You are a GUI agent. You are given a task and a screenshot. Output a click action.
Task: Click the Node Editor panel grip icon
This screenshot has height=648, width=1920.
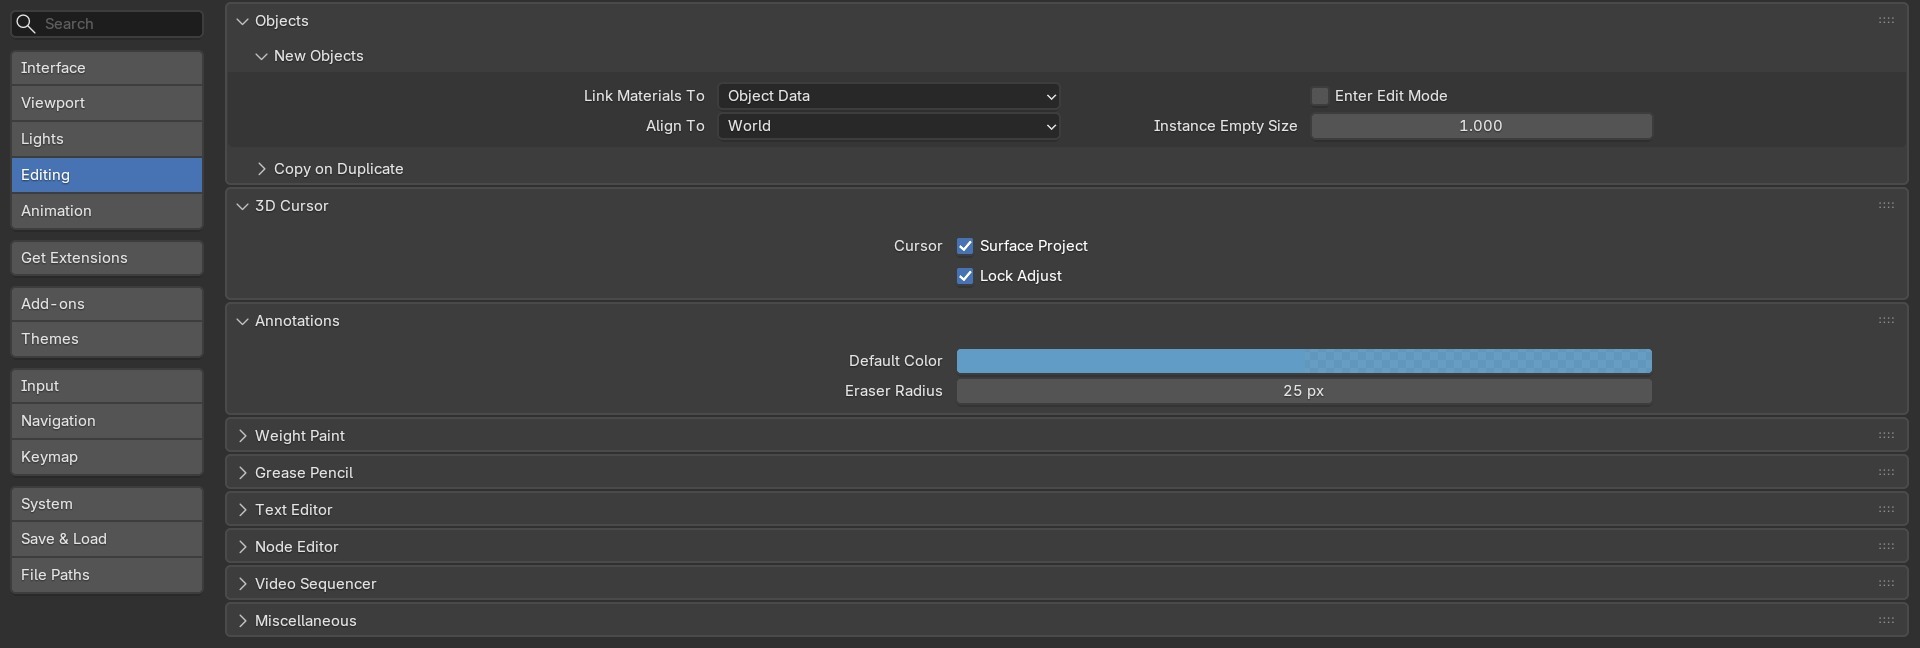click(x=1886, y=546)
